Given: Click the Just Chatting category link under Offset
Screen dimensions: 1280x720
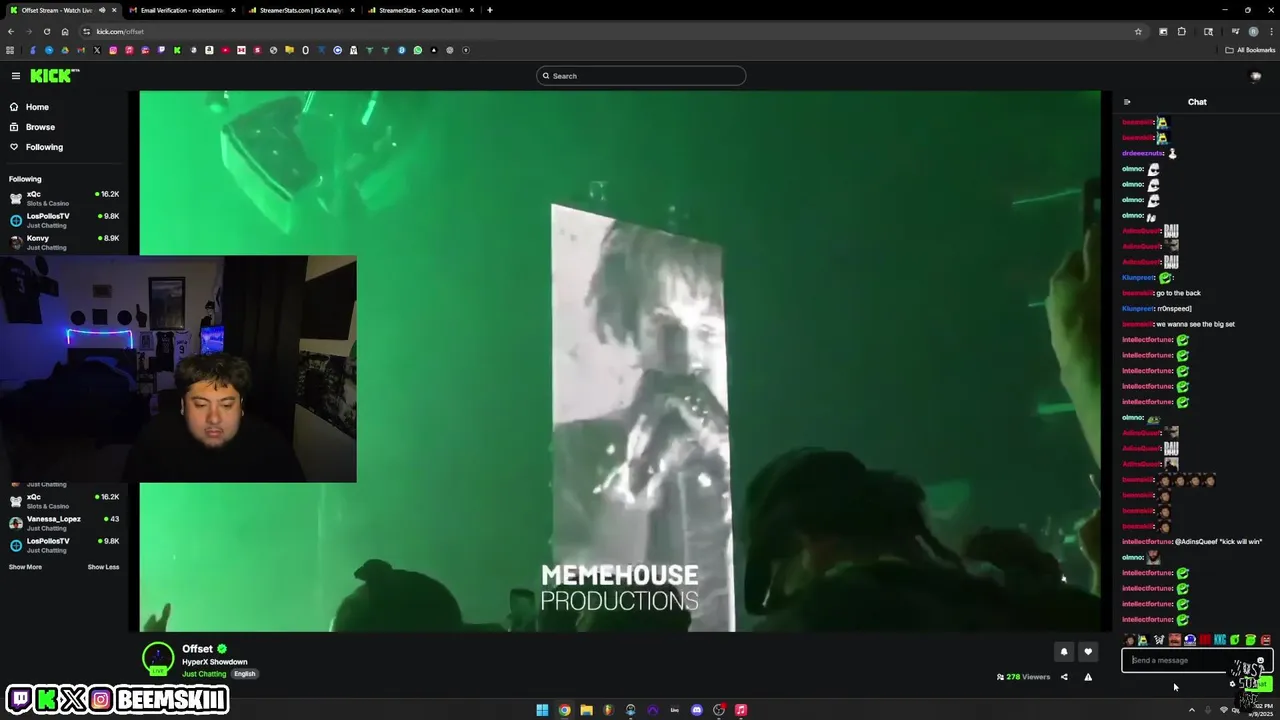Looking at the screenshot, I should (204, 674).
